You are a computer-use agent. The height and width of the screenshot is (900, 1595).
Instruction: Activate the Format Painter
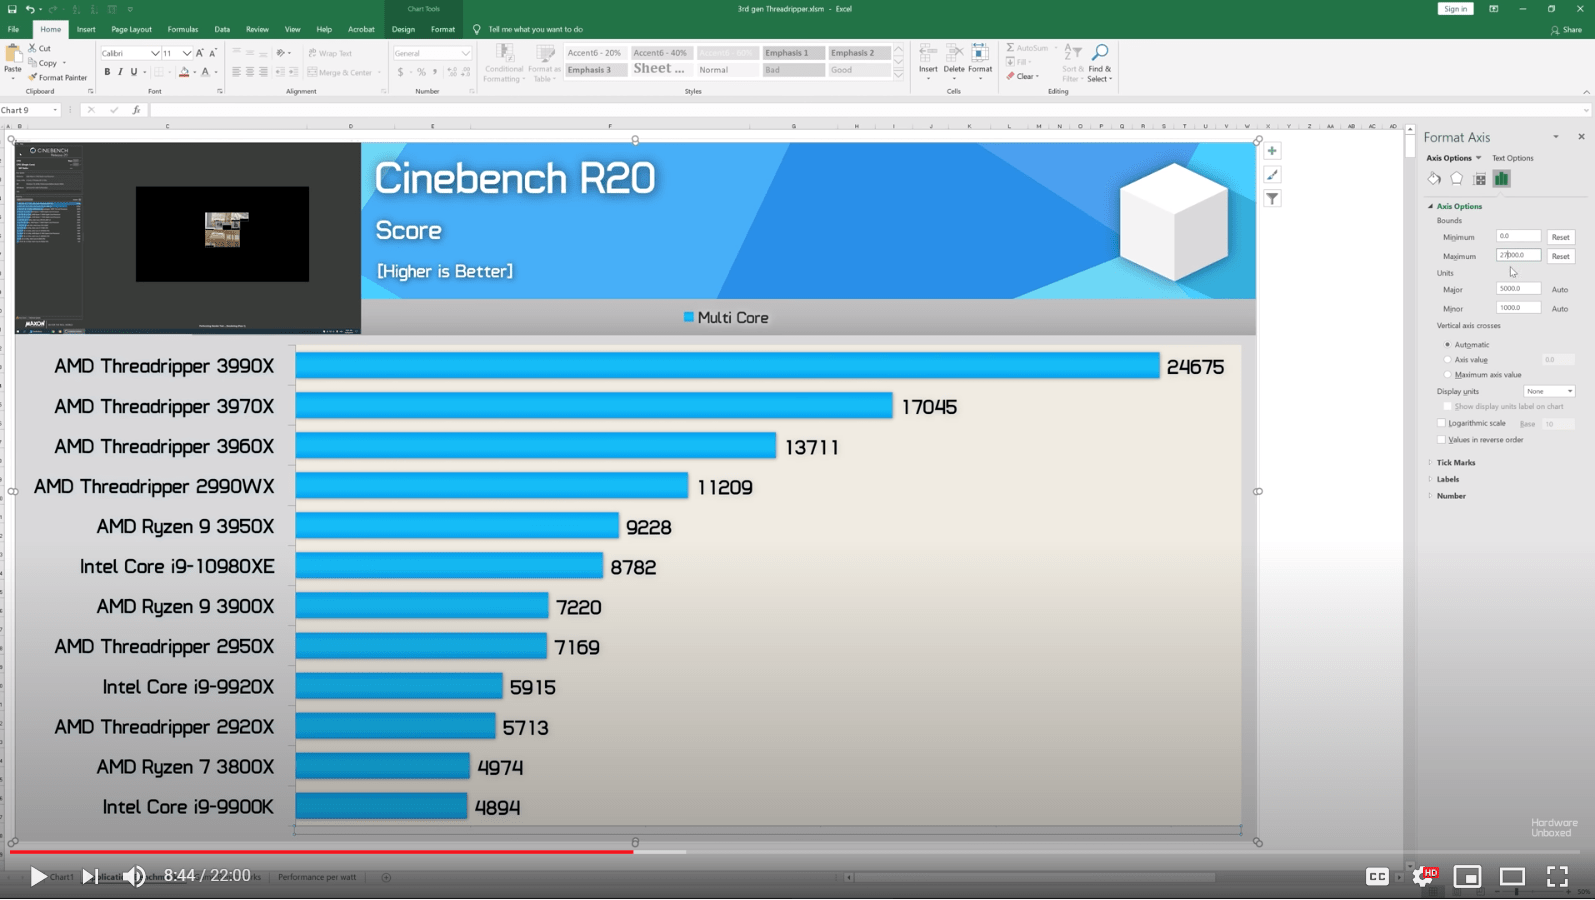[58, 77]
